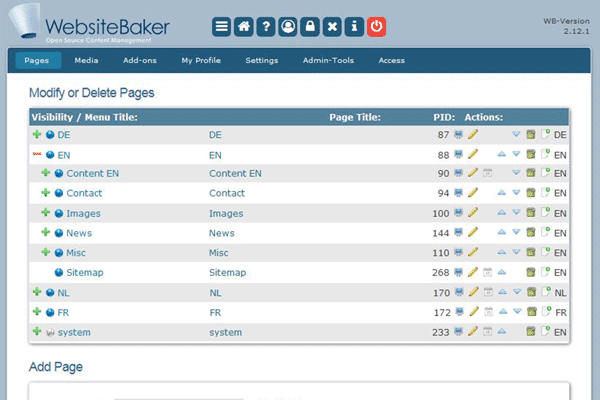Screen dimensions: 600x400
Task: Click the FR menu title link
Action: click(63, 313)
